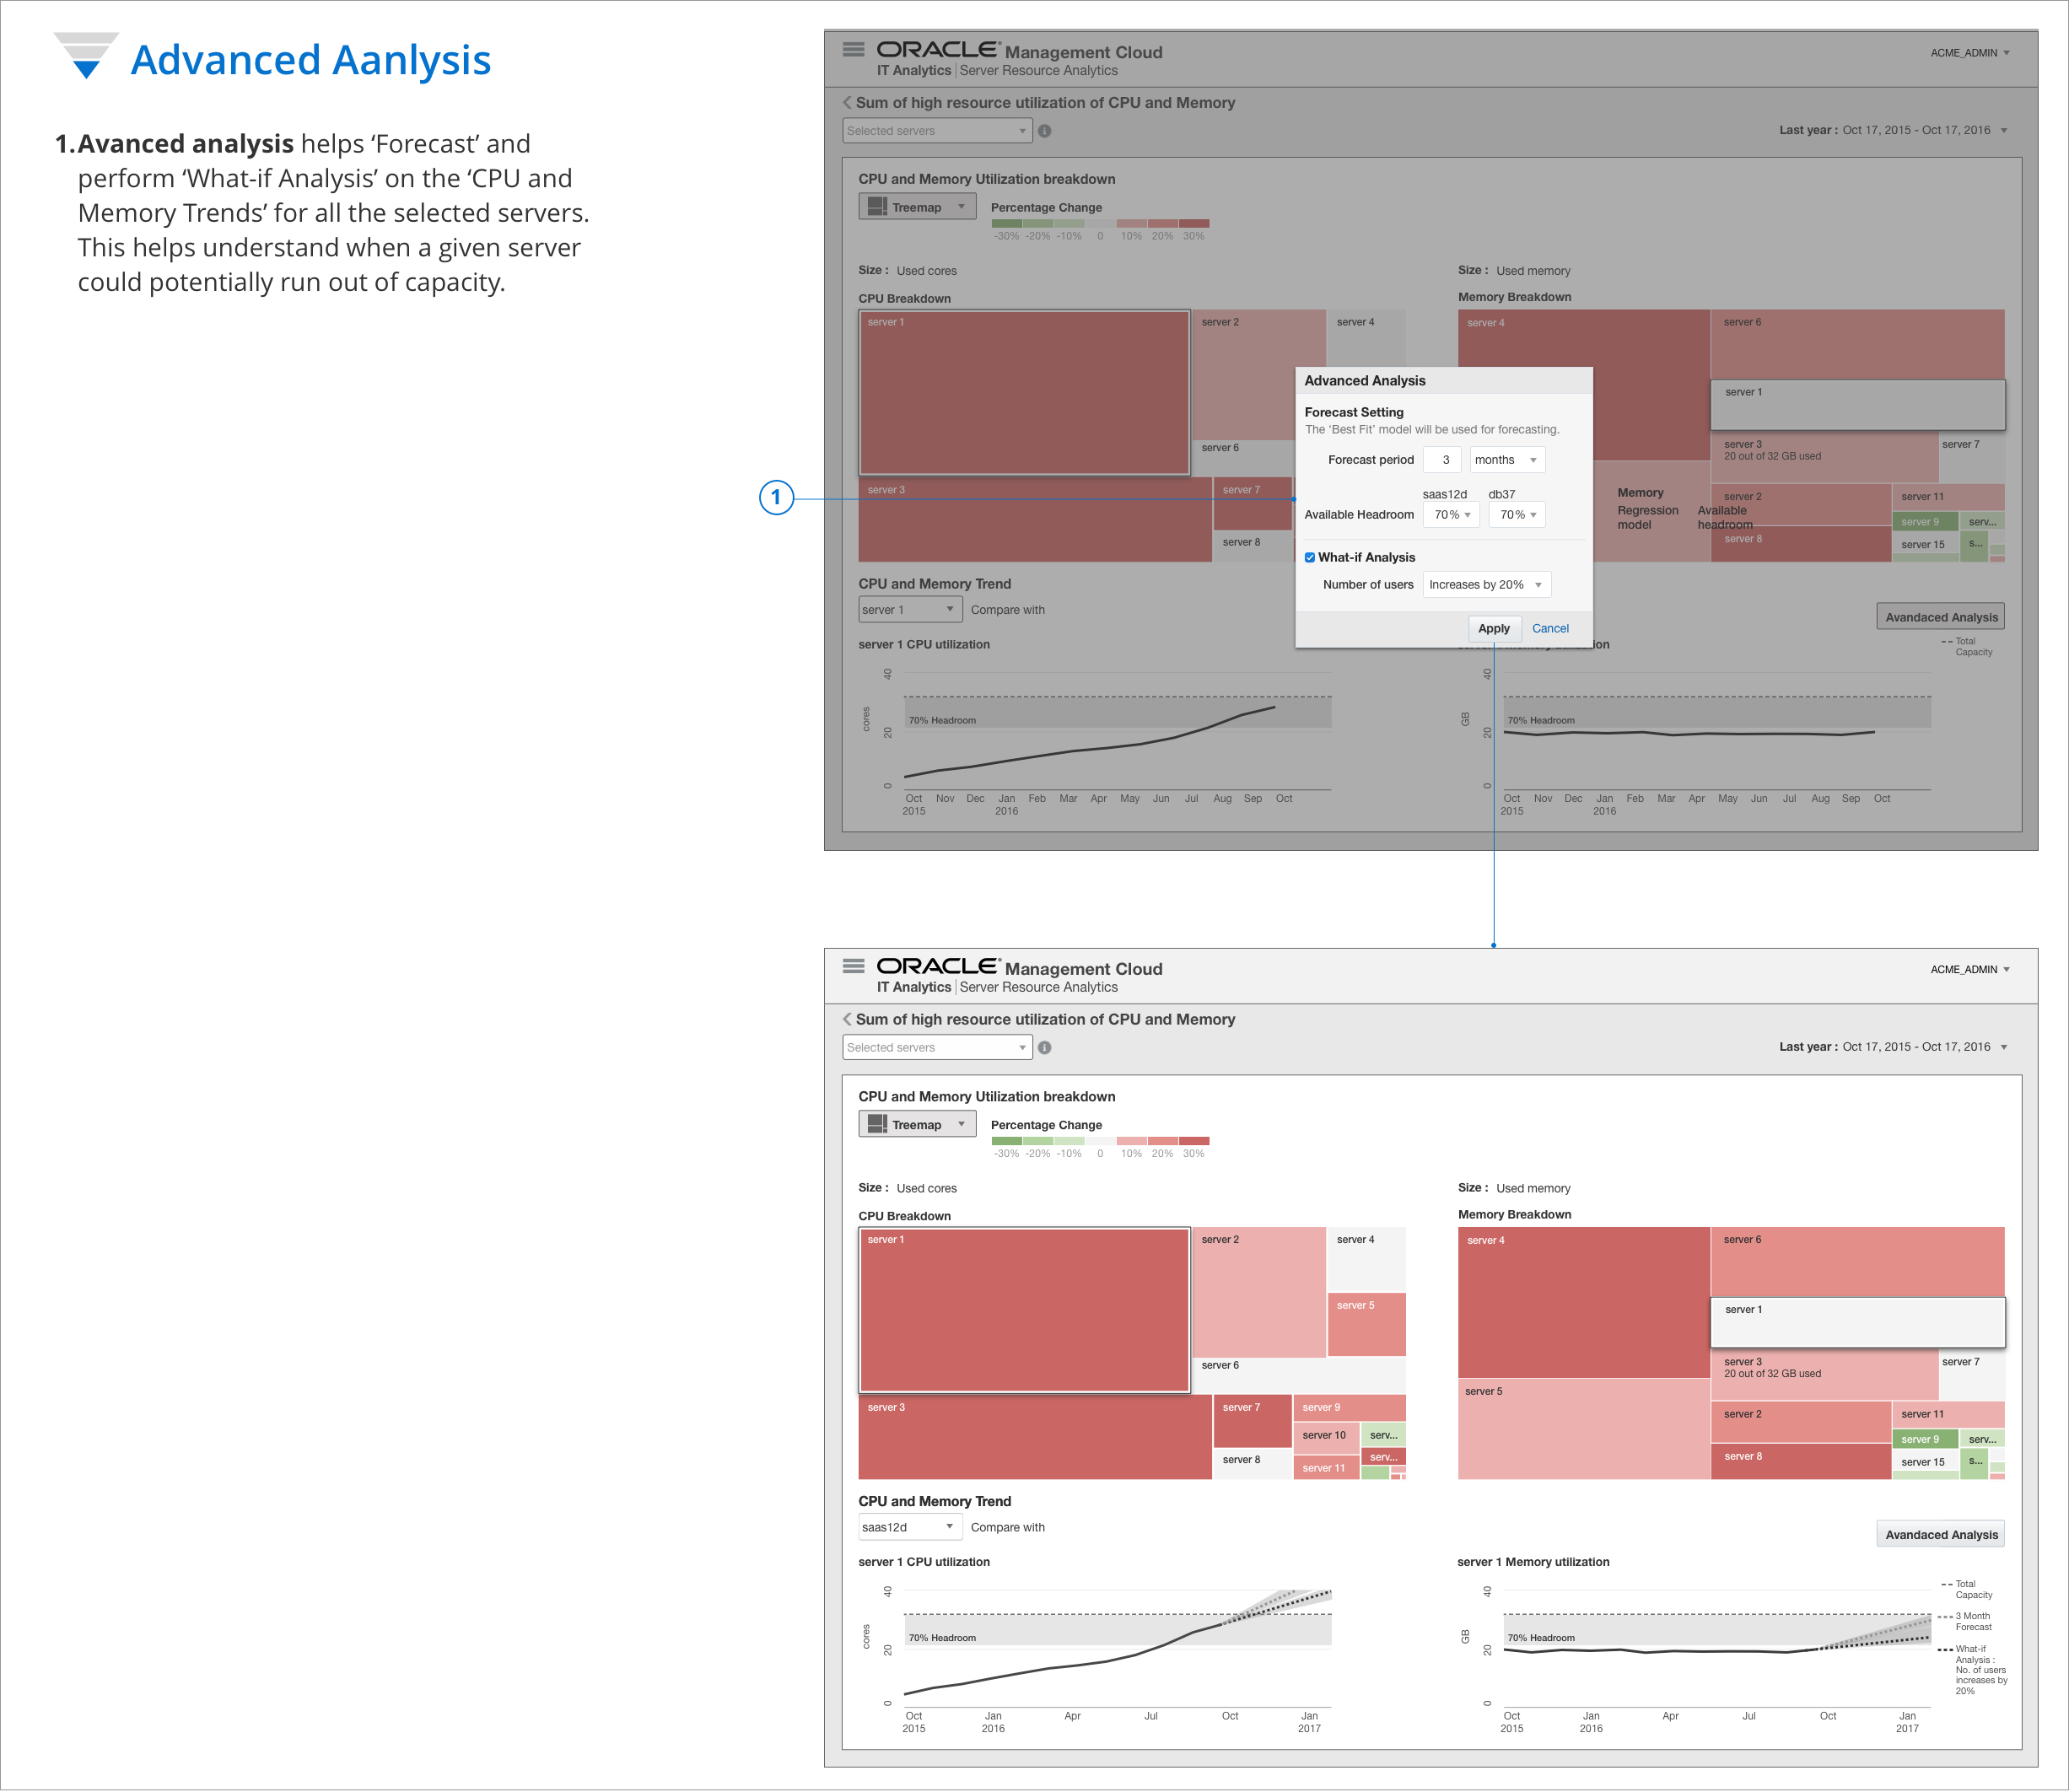Select server 9 green tile in lower Memory Breakdown
The image size is (2069, 1792).
[1924, 1439]
